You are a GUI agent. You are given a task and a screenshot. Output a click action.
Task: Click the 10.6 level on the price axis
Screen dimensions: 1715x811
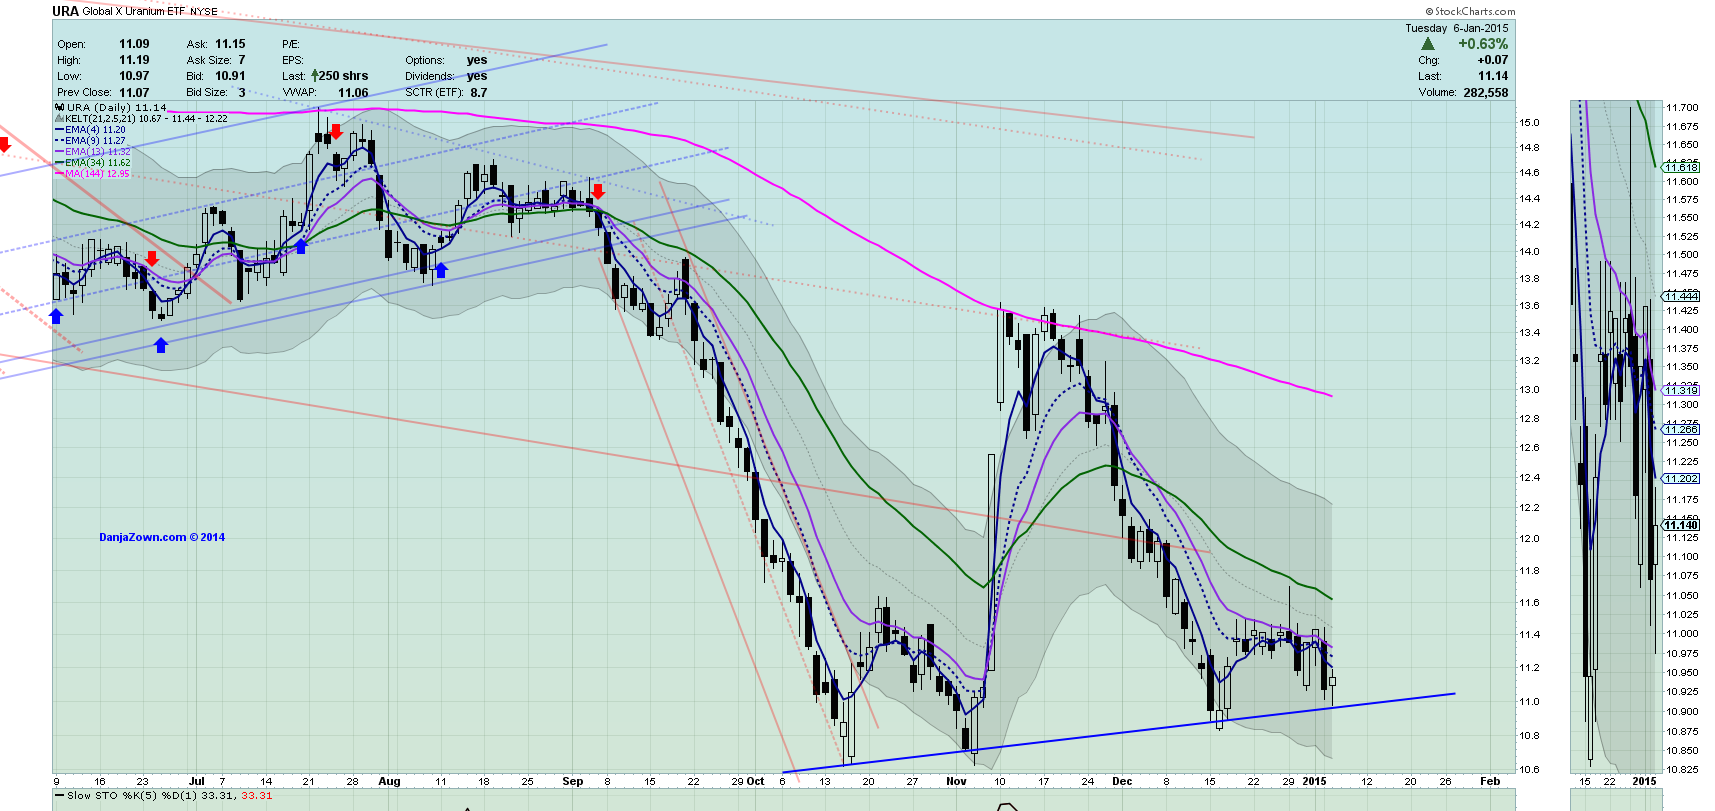(1529, 769)
